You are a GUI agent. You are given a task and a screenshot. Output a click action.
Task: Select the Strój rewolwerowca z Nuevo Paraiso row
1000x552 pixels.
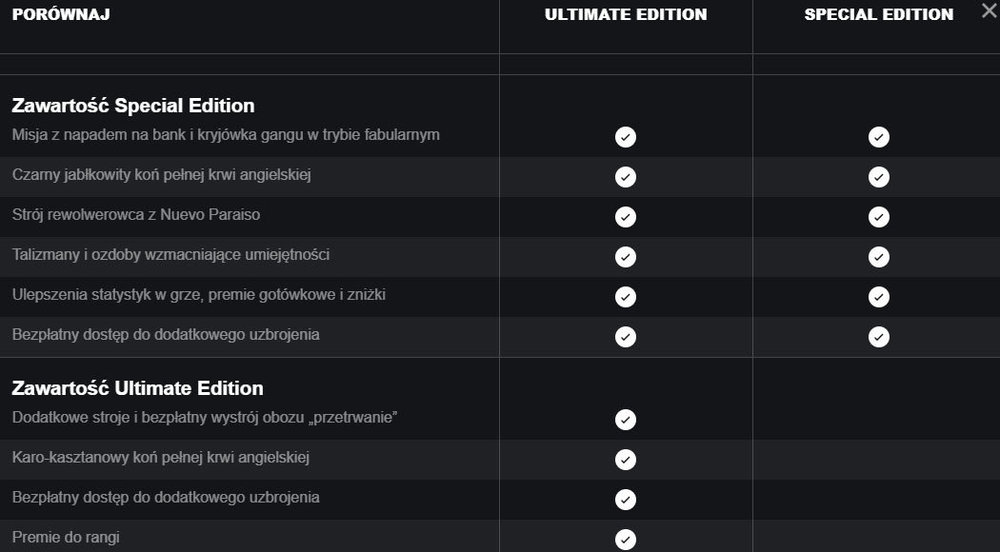tap(500, 217)
